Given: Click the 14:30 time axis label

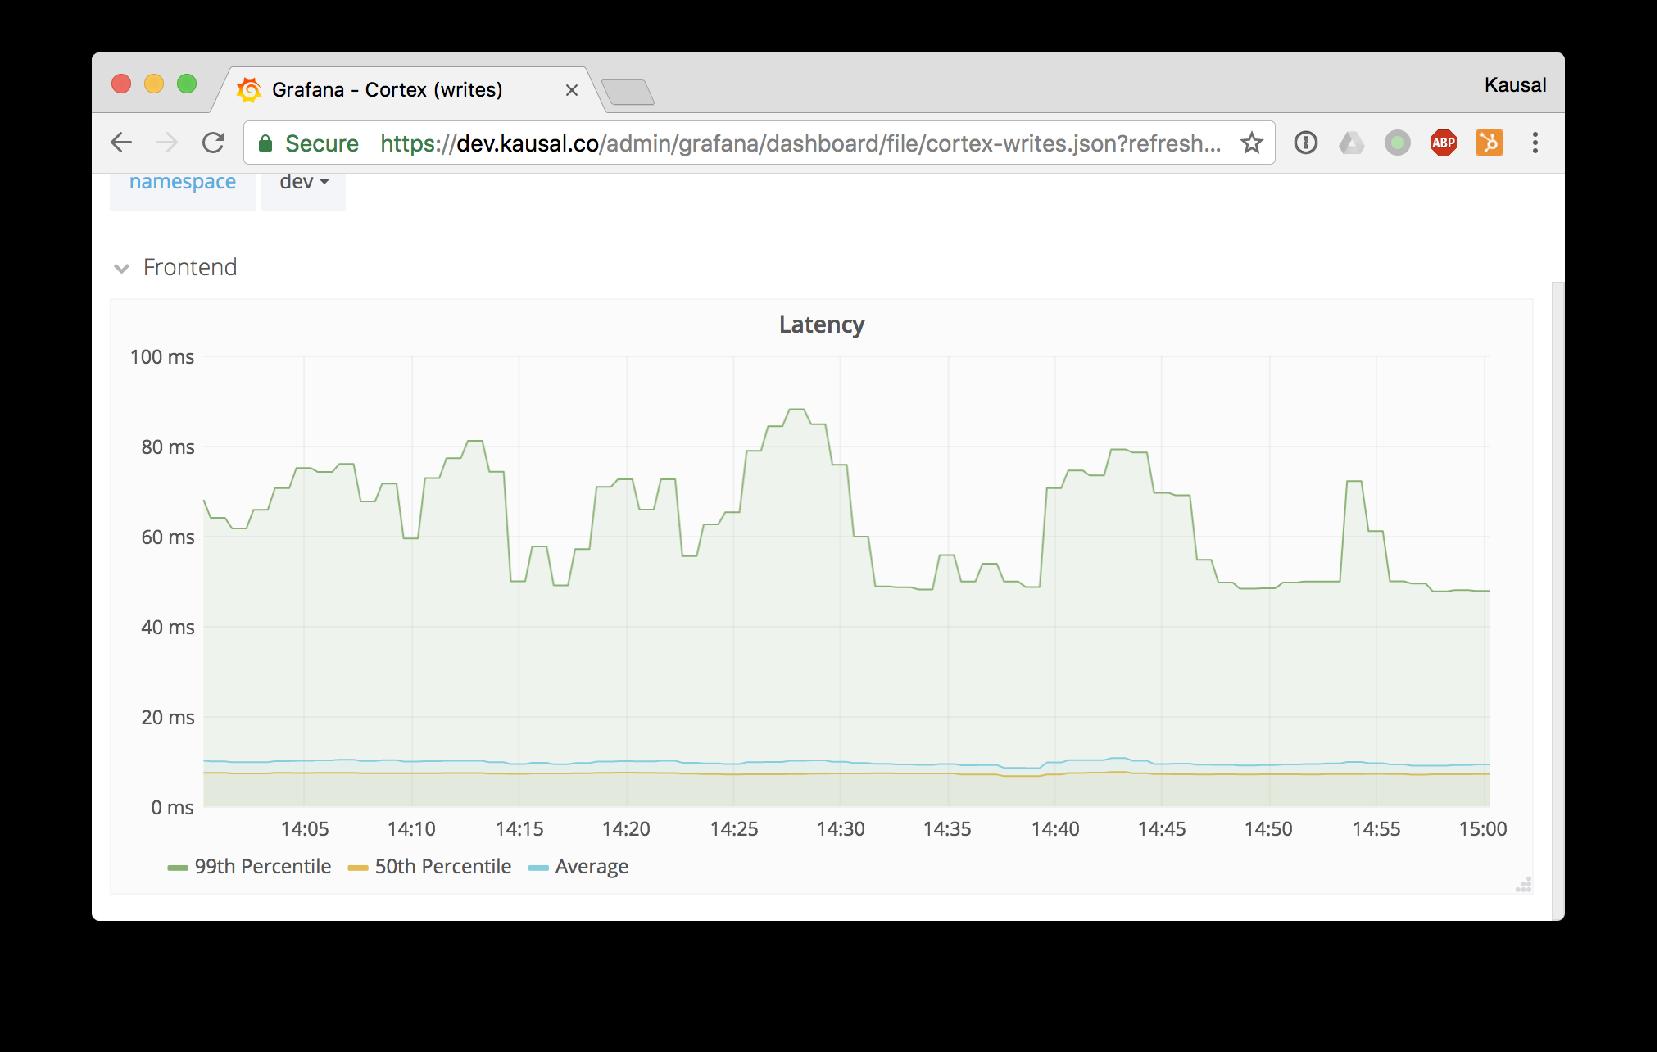Looking at the screenshot, I should click(840, 829).
